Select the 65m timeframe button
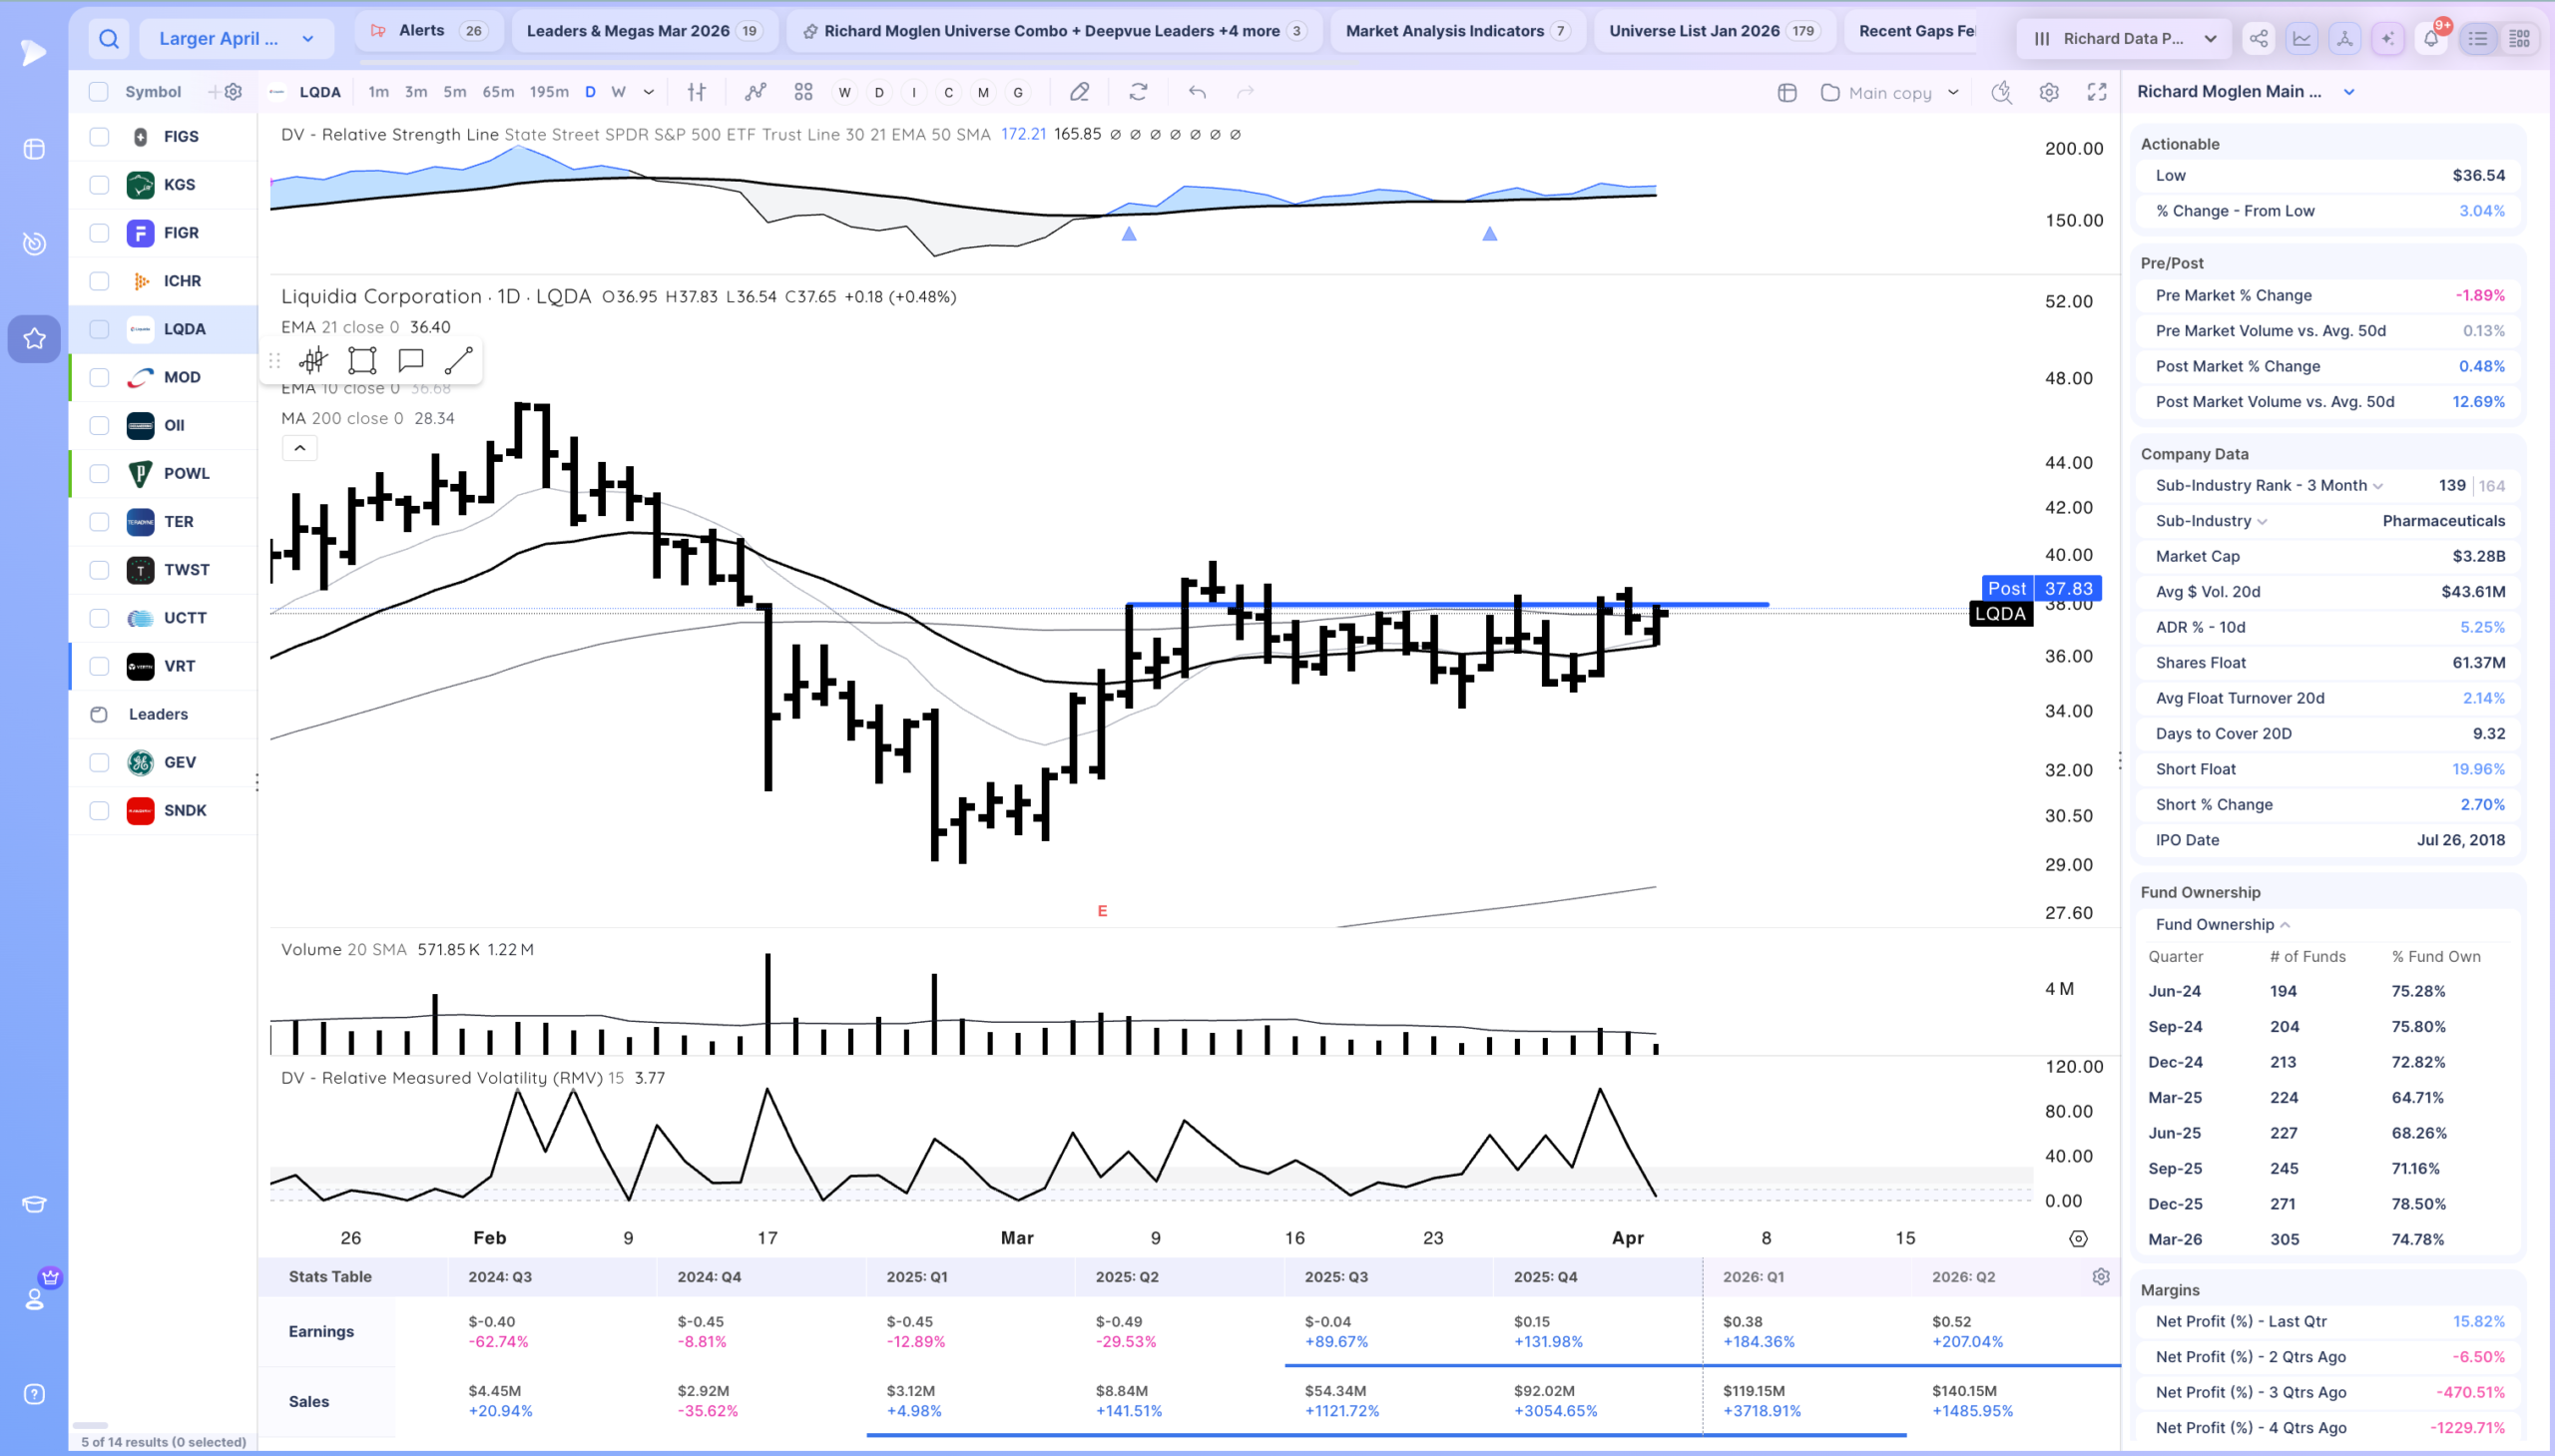The width and height of the screenshot is (2555, 1456). click(498, 92)
